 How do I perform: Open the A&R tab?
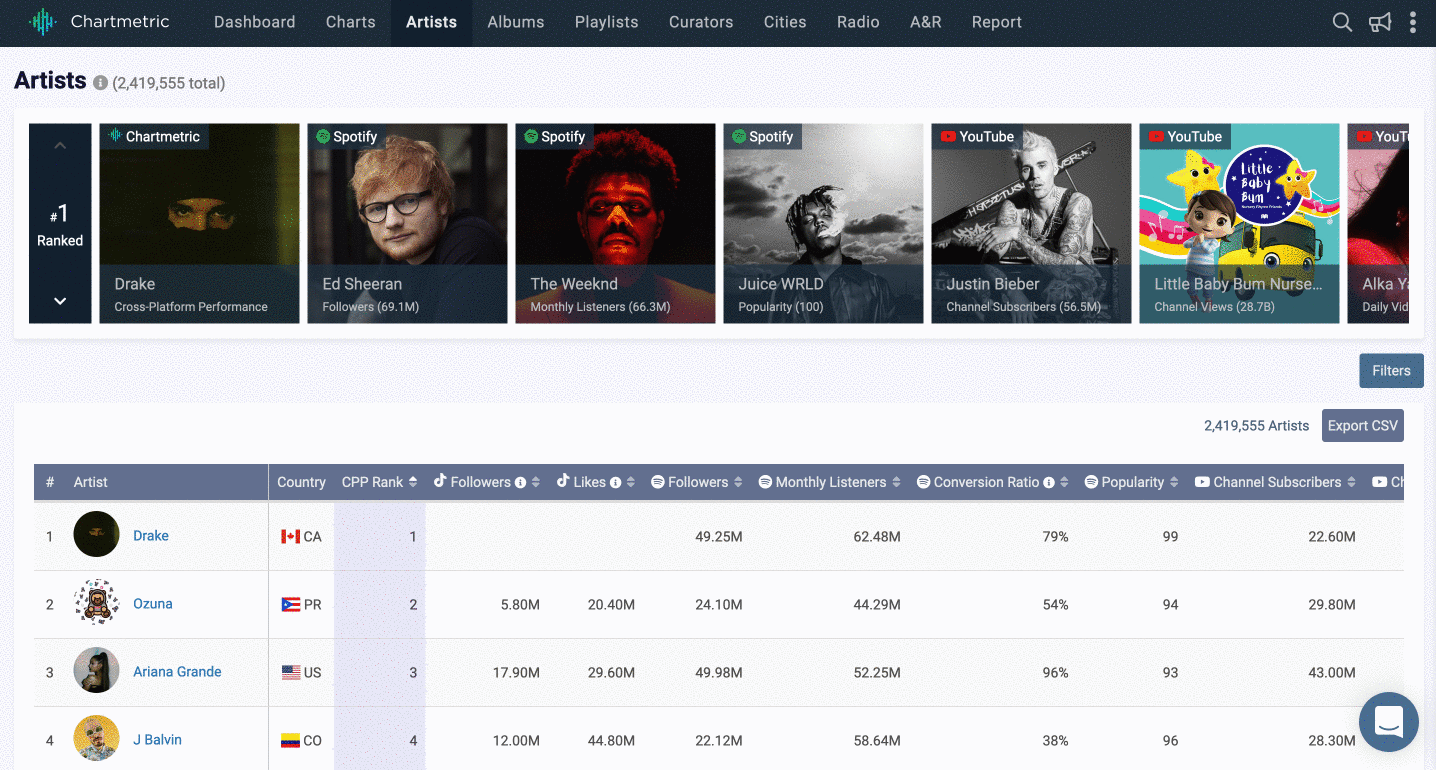pos(926,22)
